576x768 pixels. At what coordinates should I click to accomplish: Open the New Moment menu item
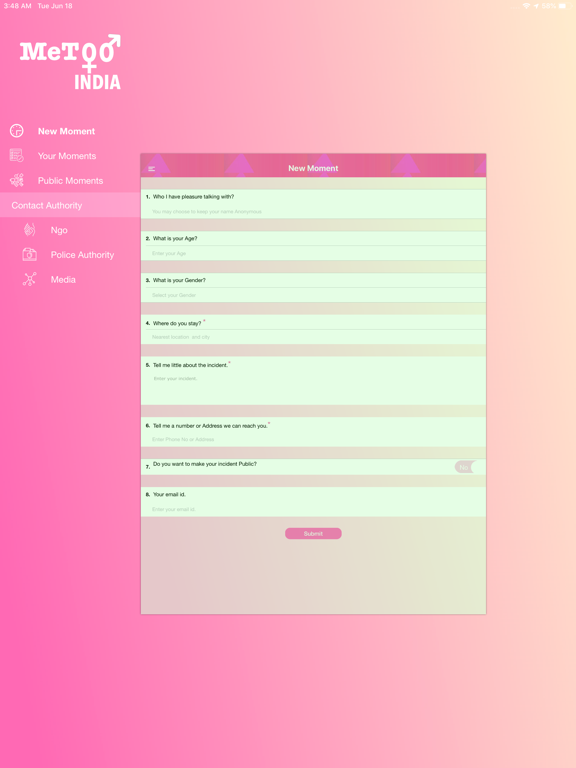point(67,131)
